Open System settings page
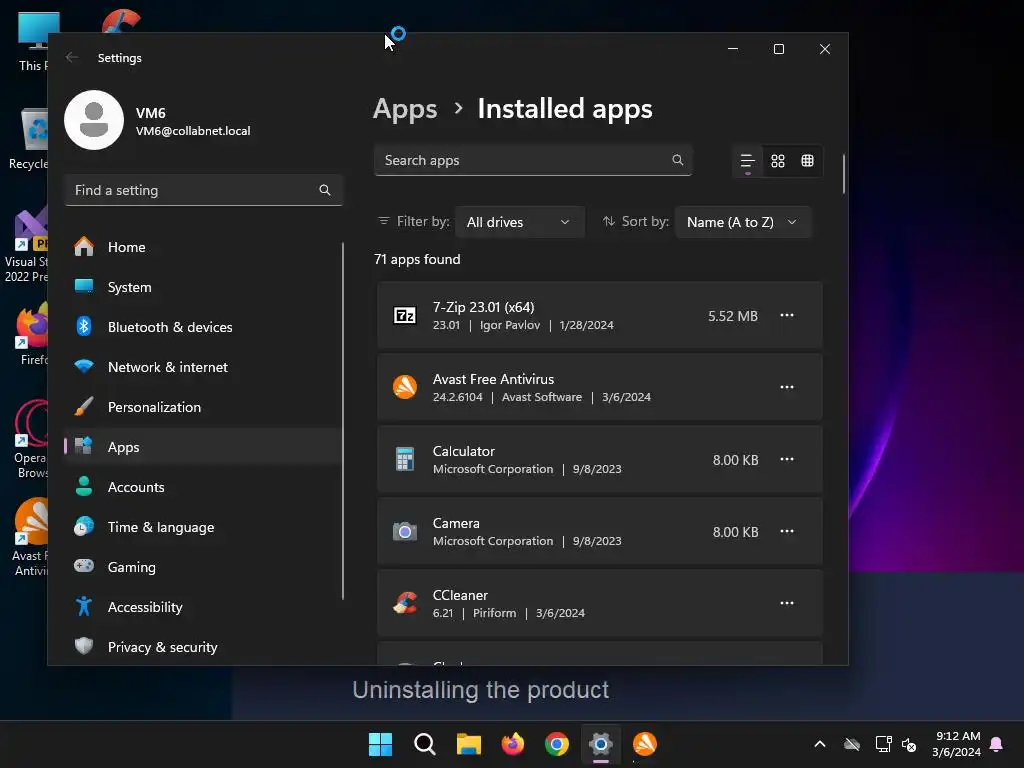The height and width of the screenshot is (768, 1024). click(x=203, y=287)
